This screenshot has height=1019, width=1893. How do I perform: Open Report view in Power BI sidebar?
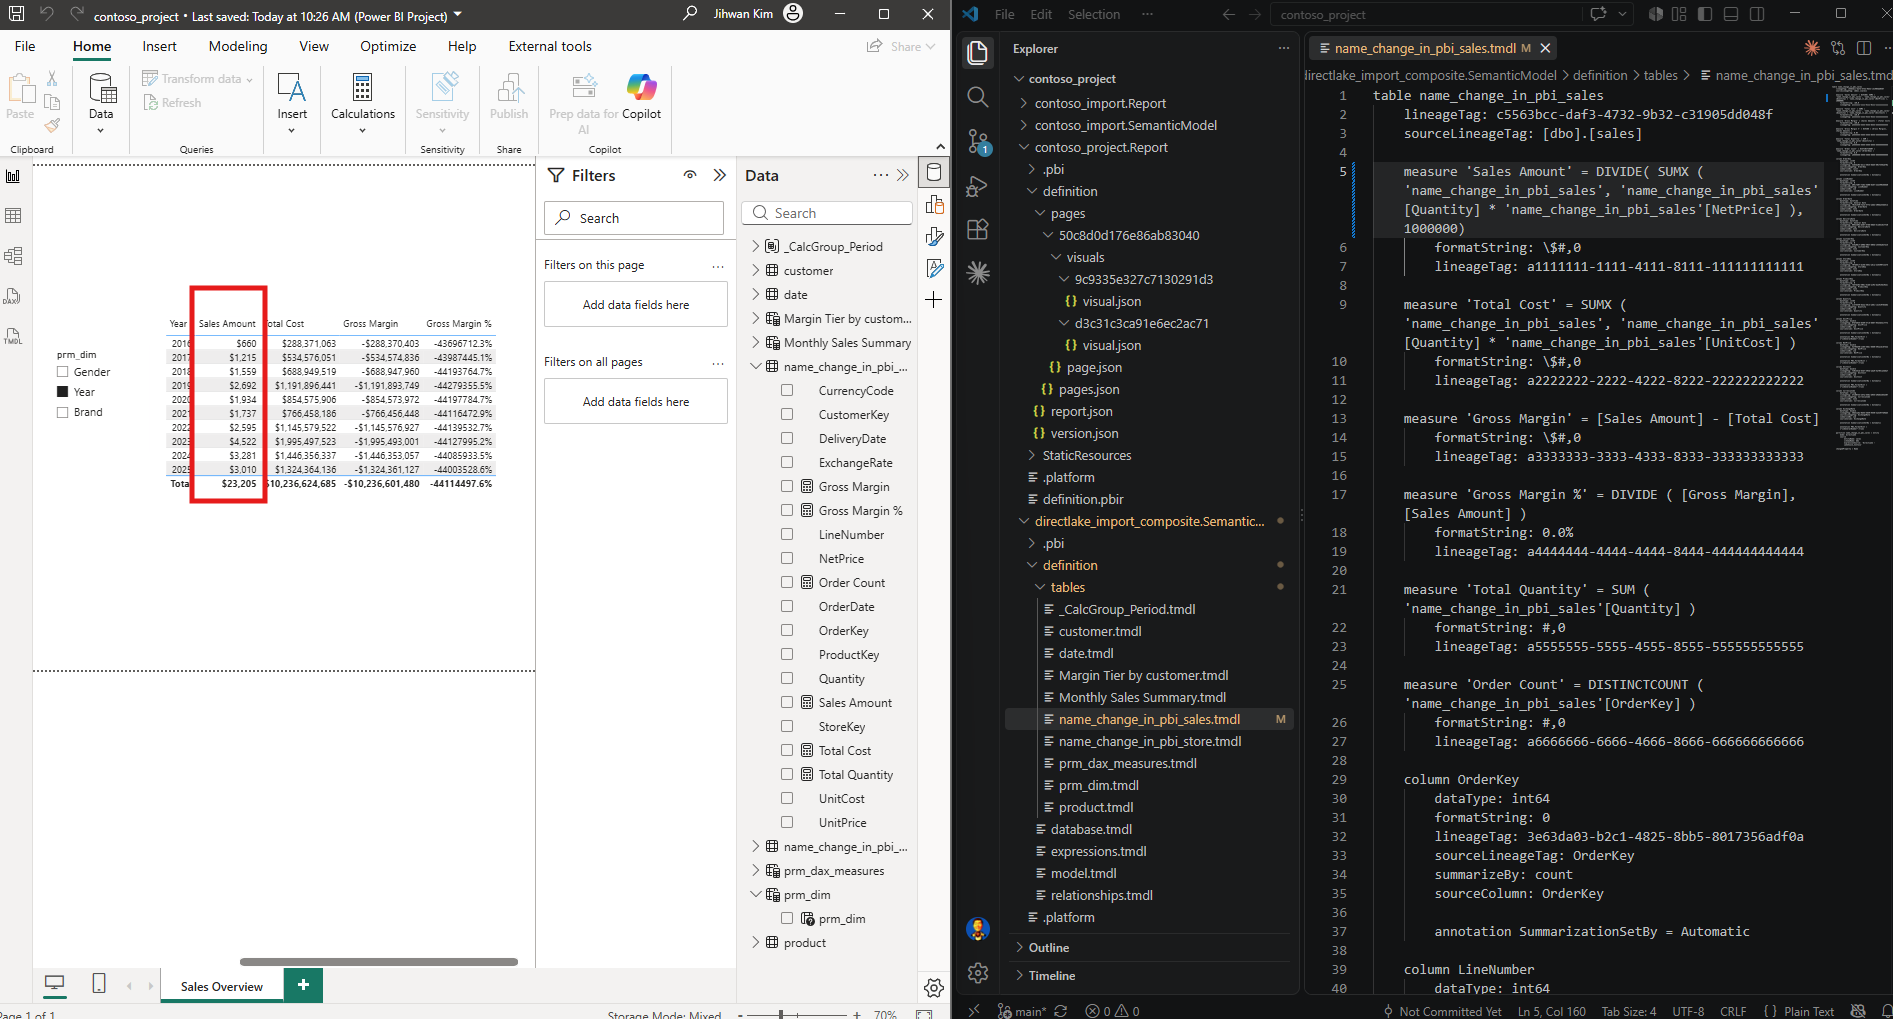13,176
